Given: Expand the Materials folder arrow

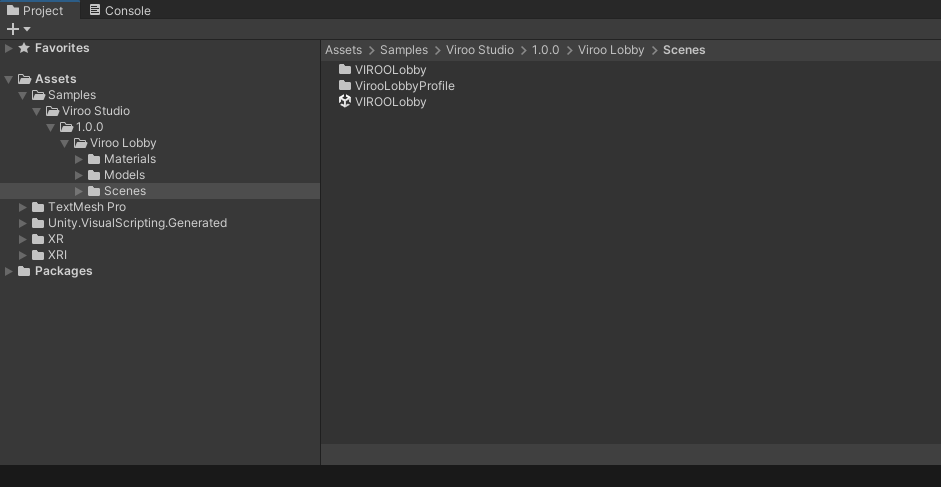Looking at the screenshot, I should click(79, 159).
